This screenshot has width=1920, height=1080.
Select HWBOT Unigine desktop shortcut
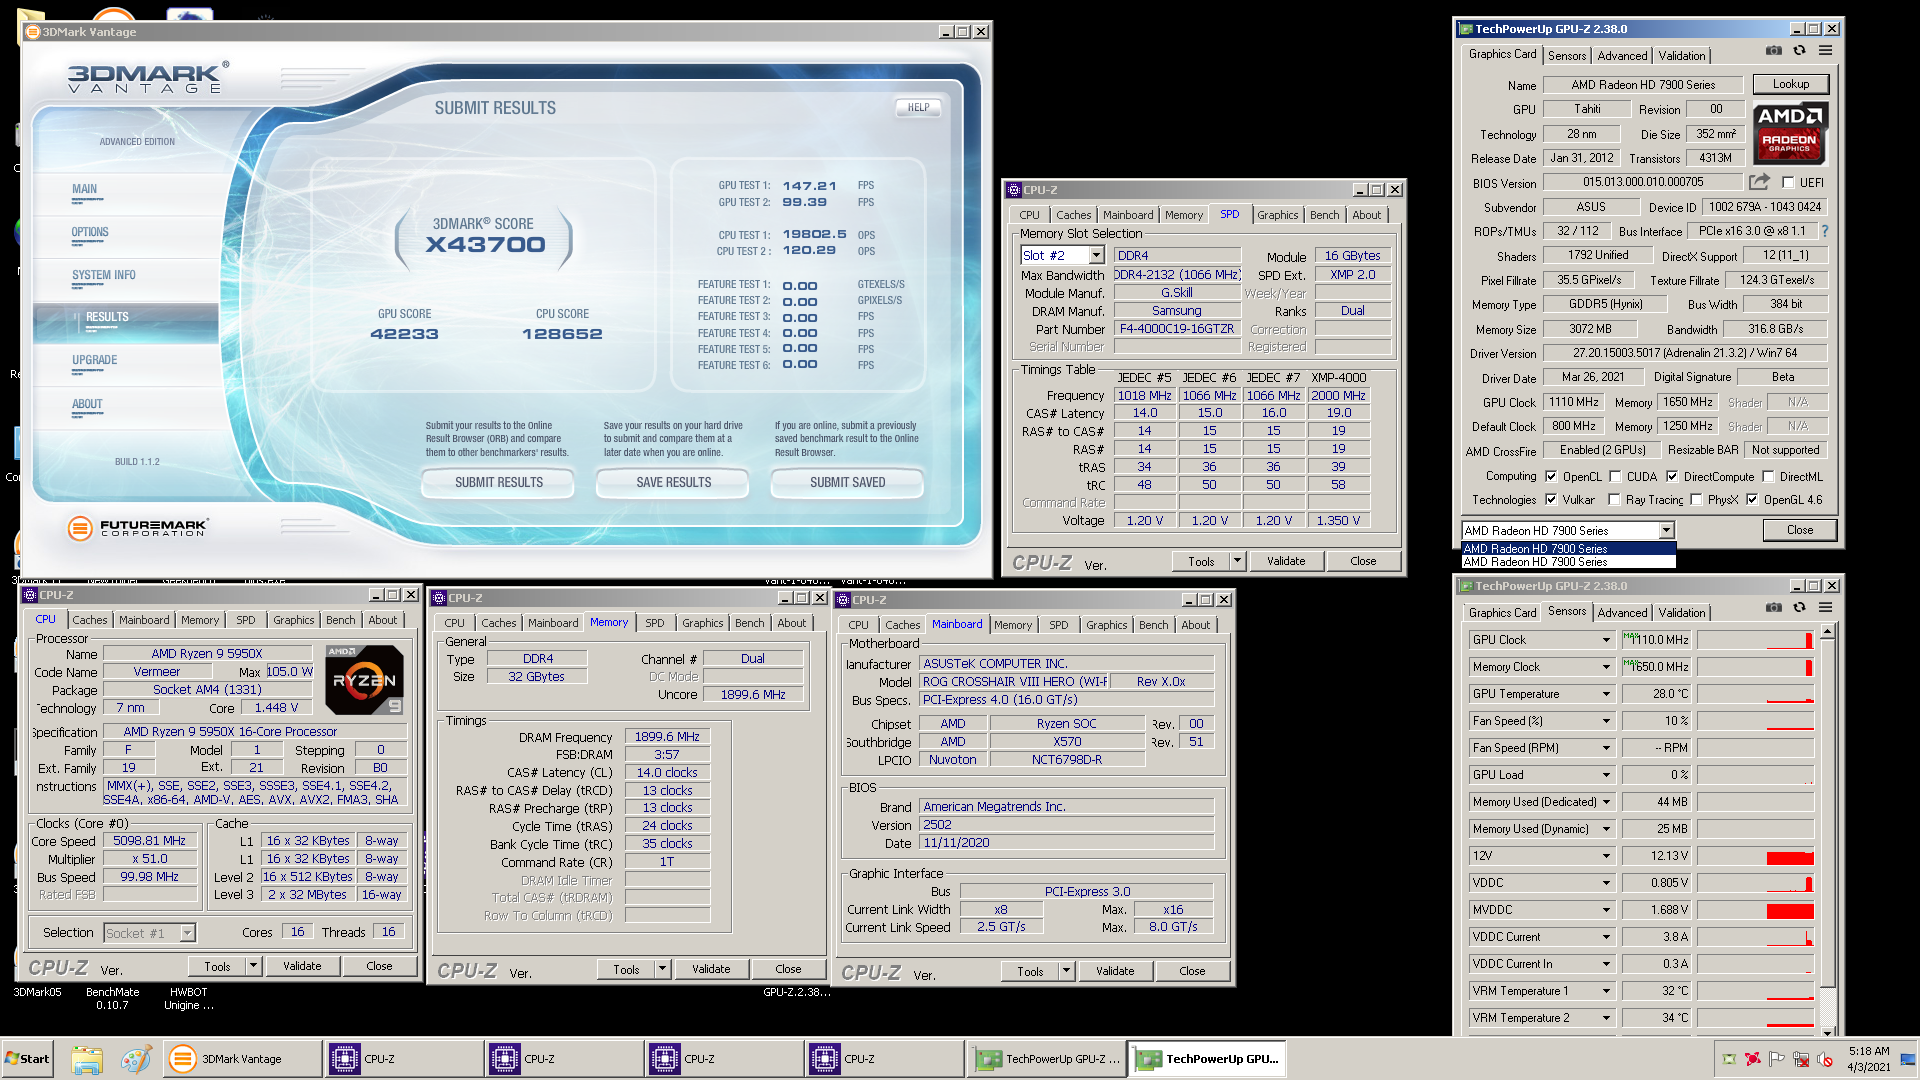188,999
